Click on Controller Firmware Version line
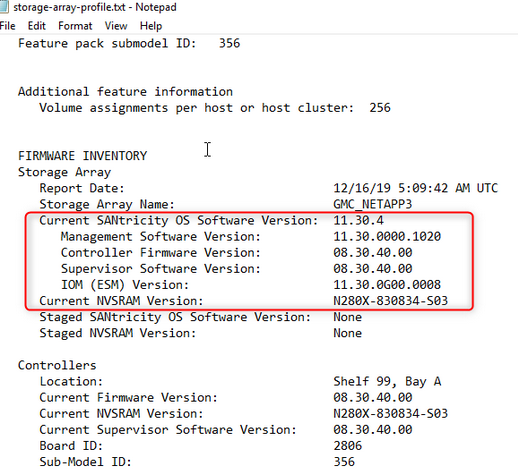Screen dimensions: 518x476 click(236, 252)
